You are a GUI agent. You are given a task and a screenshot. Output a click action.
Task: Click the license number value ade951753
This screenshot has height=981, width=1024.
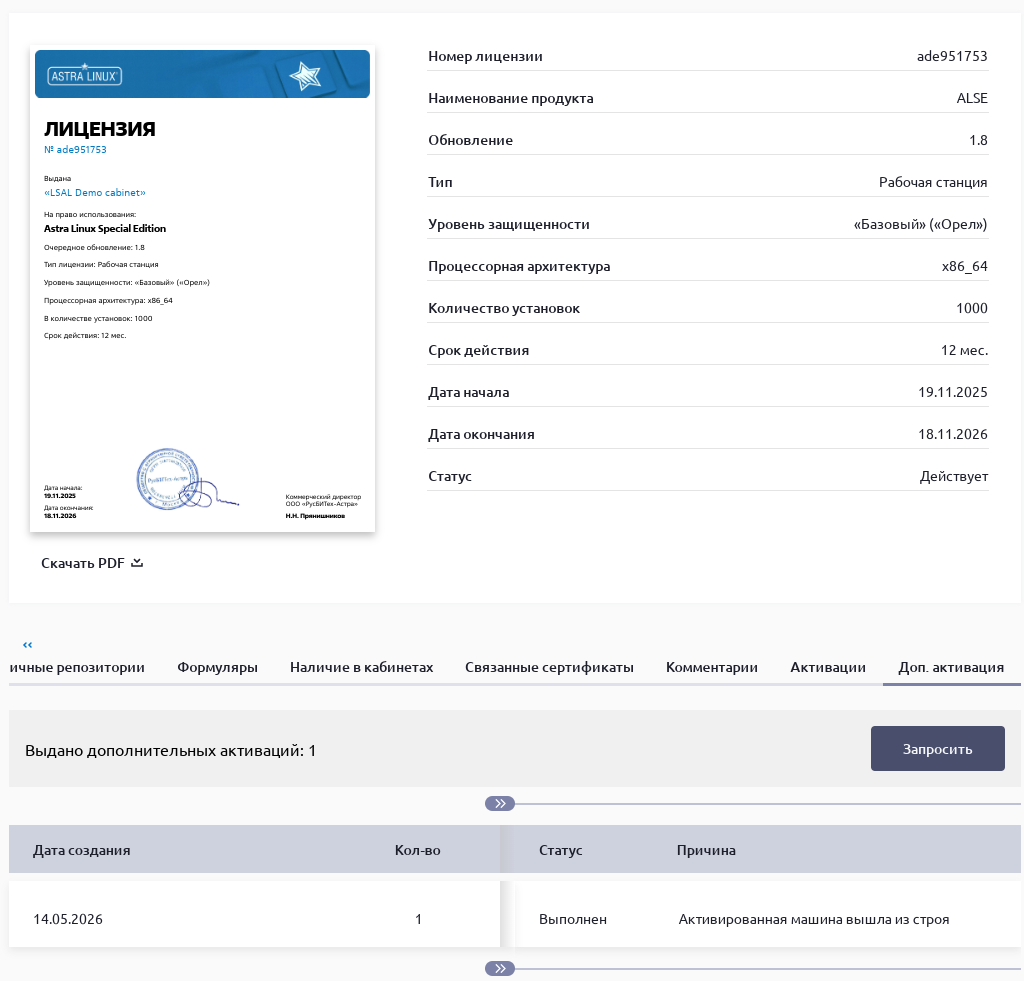[952, 56]
